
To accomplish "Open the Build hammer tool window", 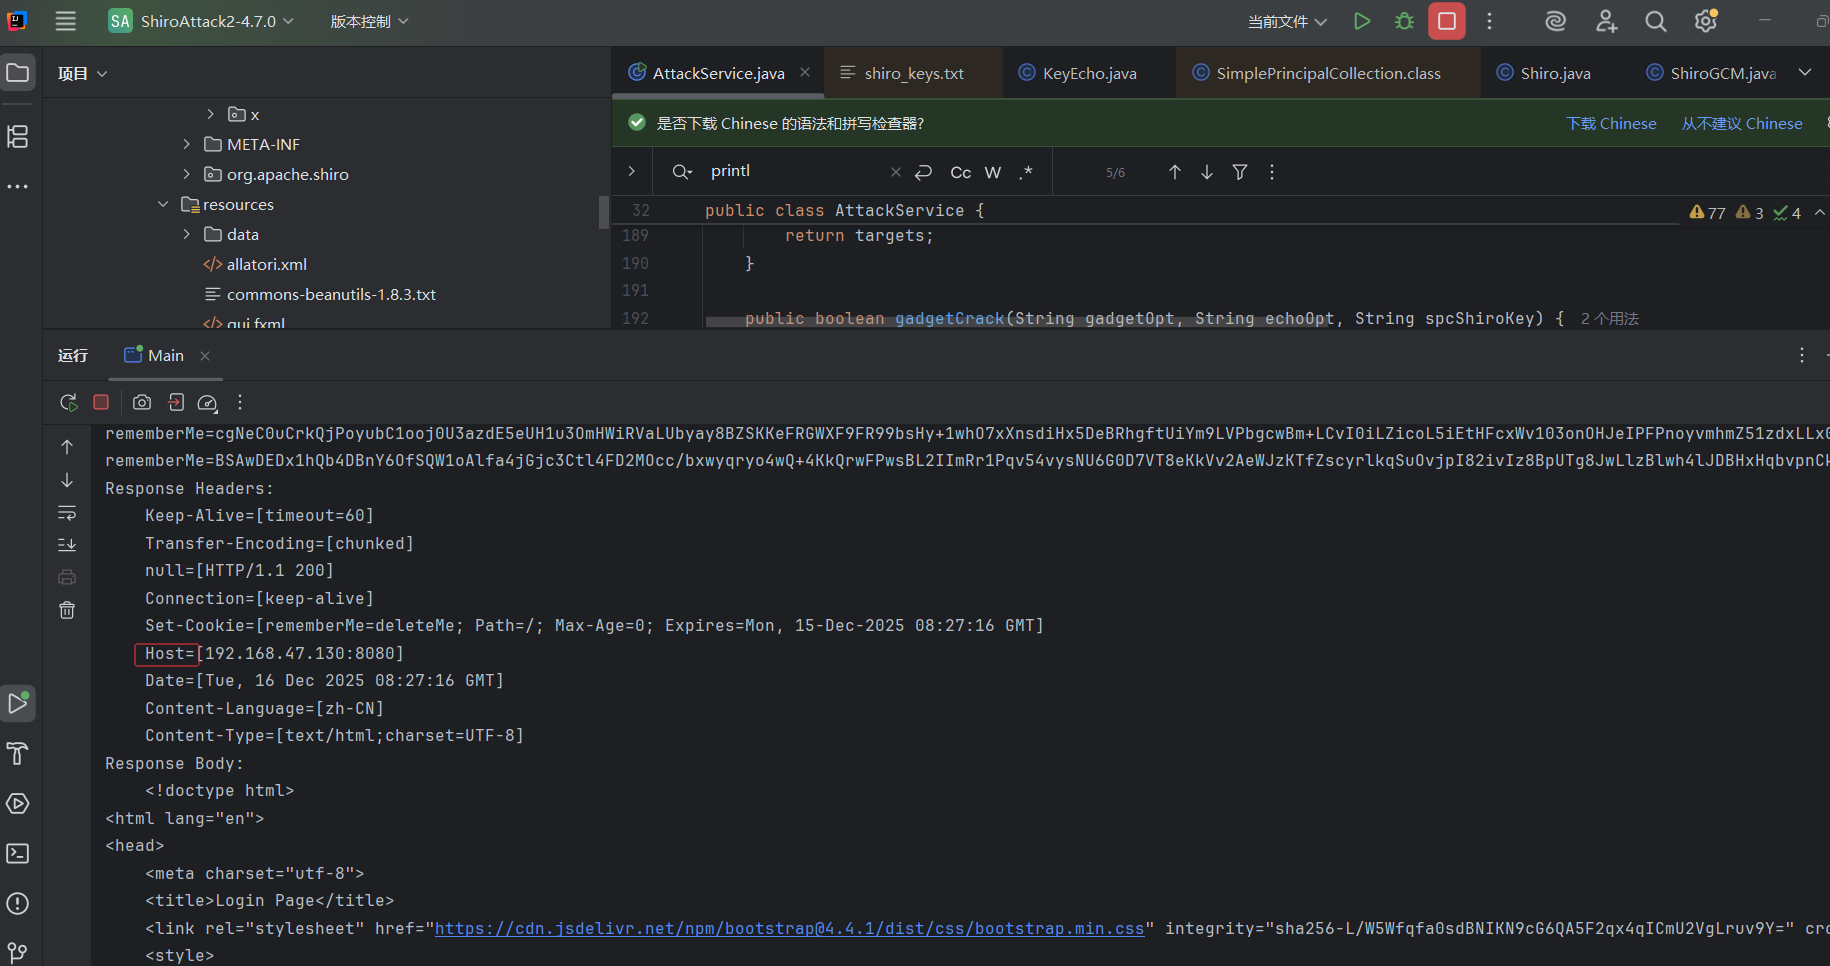I will (17, 753).
